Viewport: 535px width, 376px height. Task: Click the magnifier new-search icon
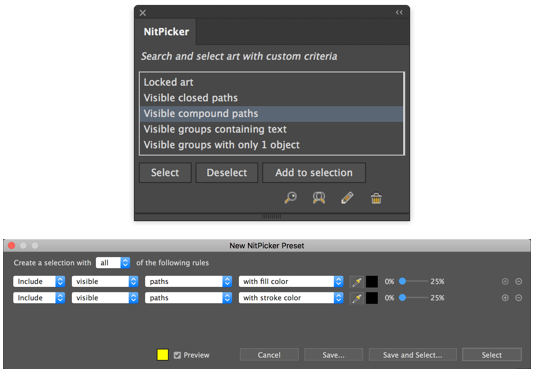(291, 198)
